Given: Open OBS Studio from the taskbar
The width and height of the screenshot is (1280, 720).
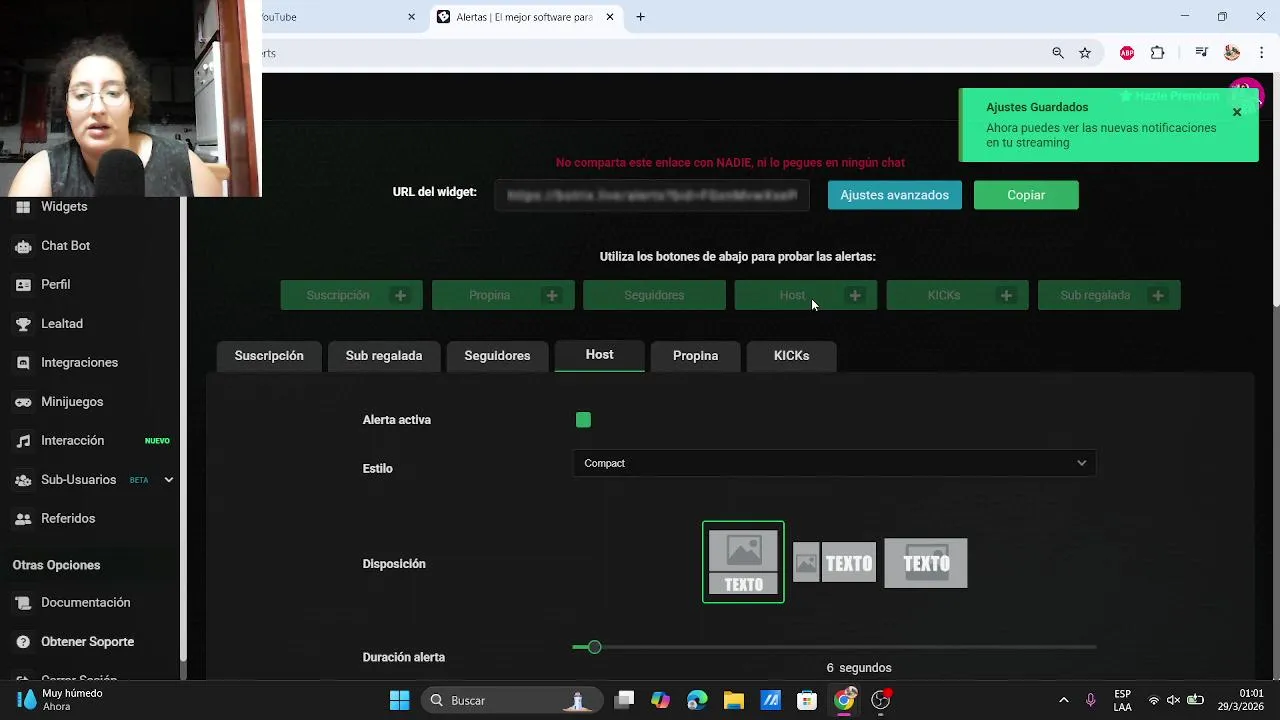Looking at the screenshot, I should [x=880, y=700].
